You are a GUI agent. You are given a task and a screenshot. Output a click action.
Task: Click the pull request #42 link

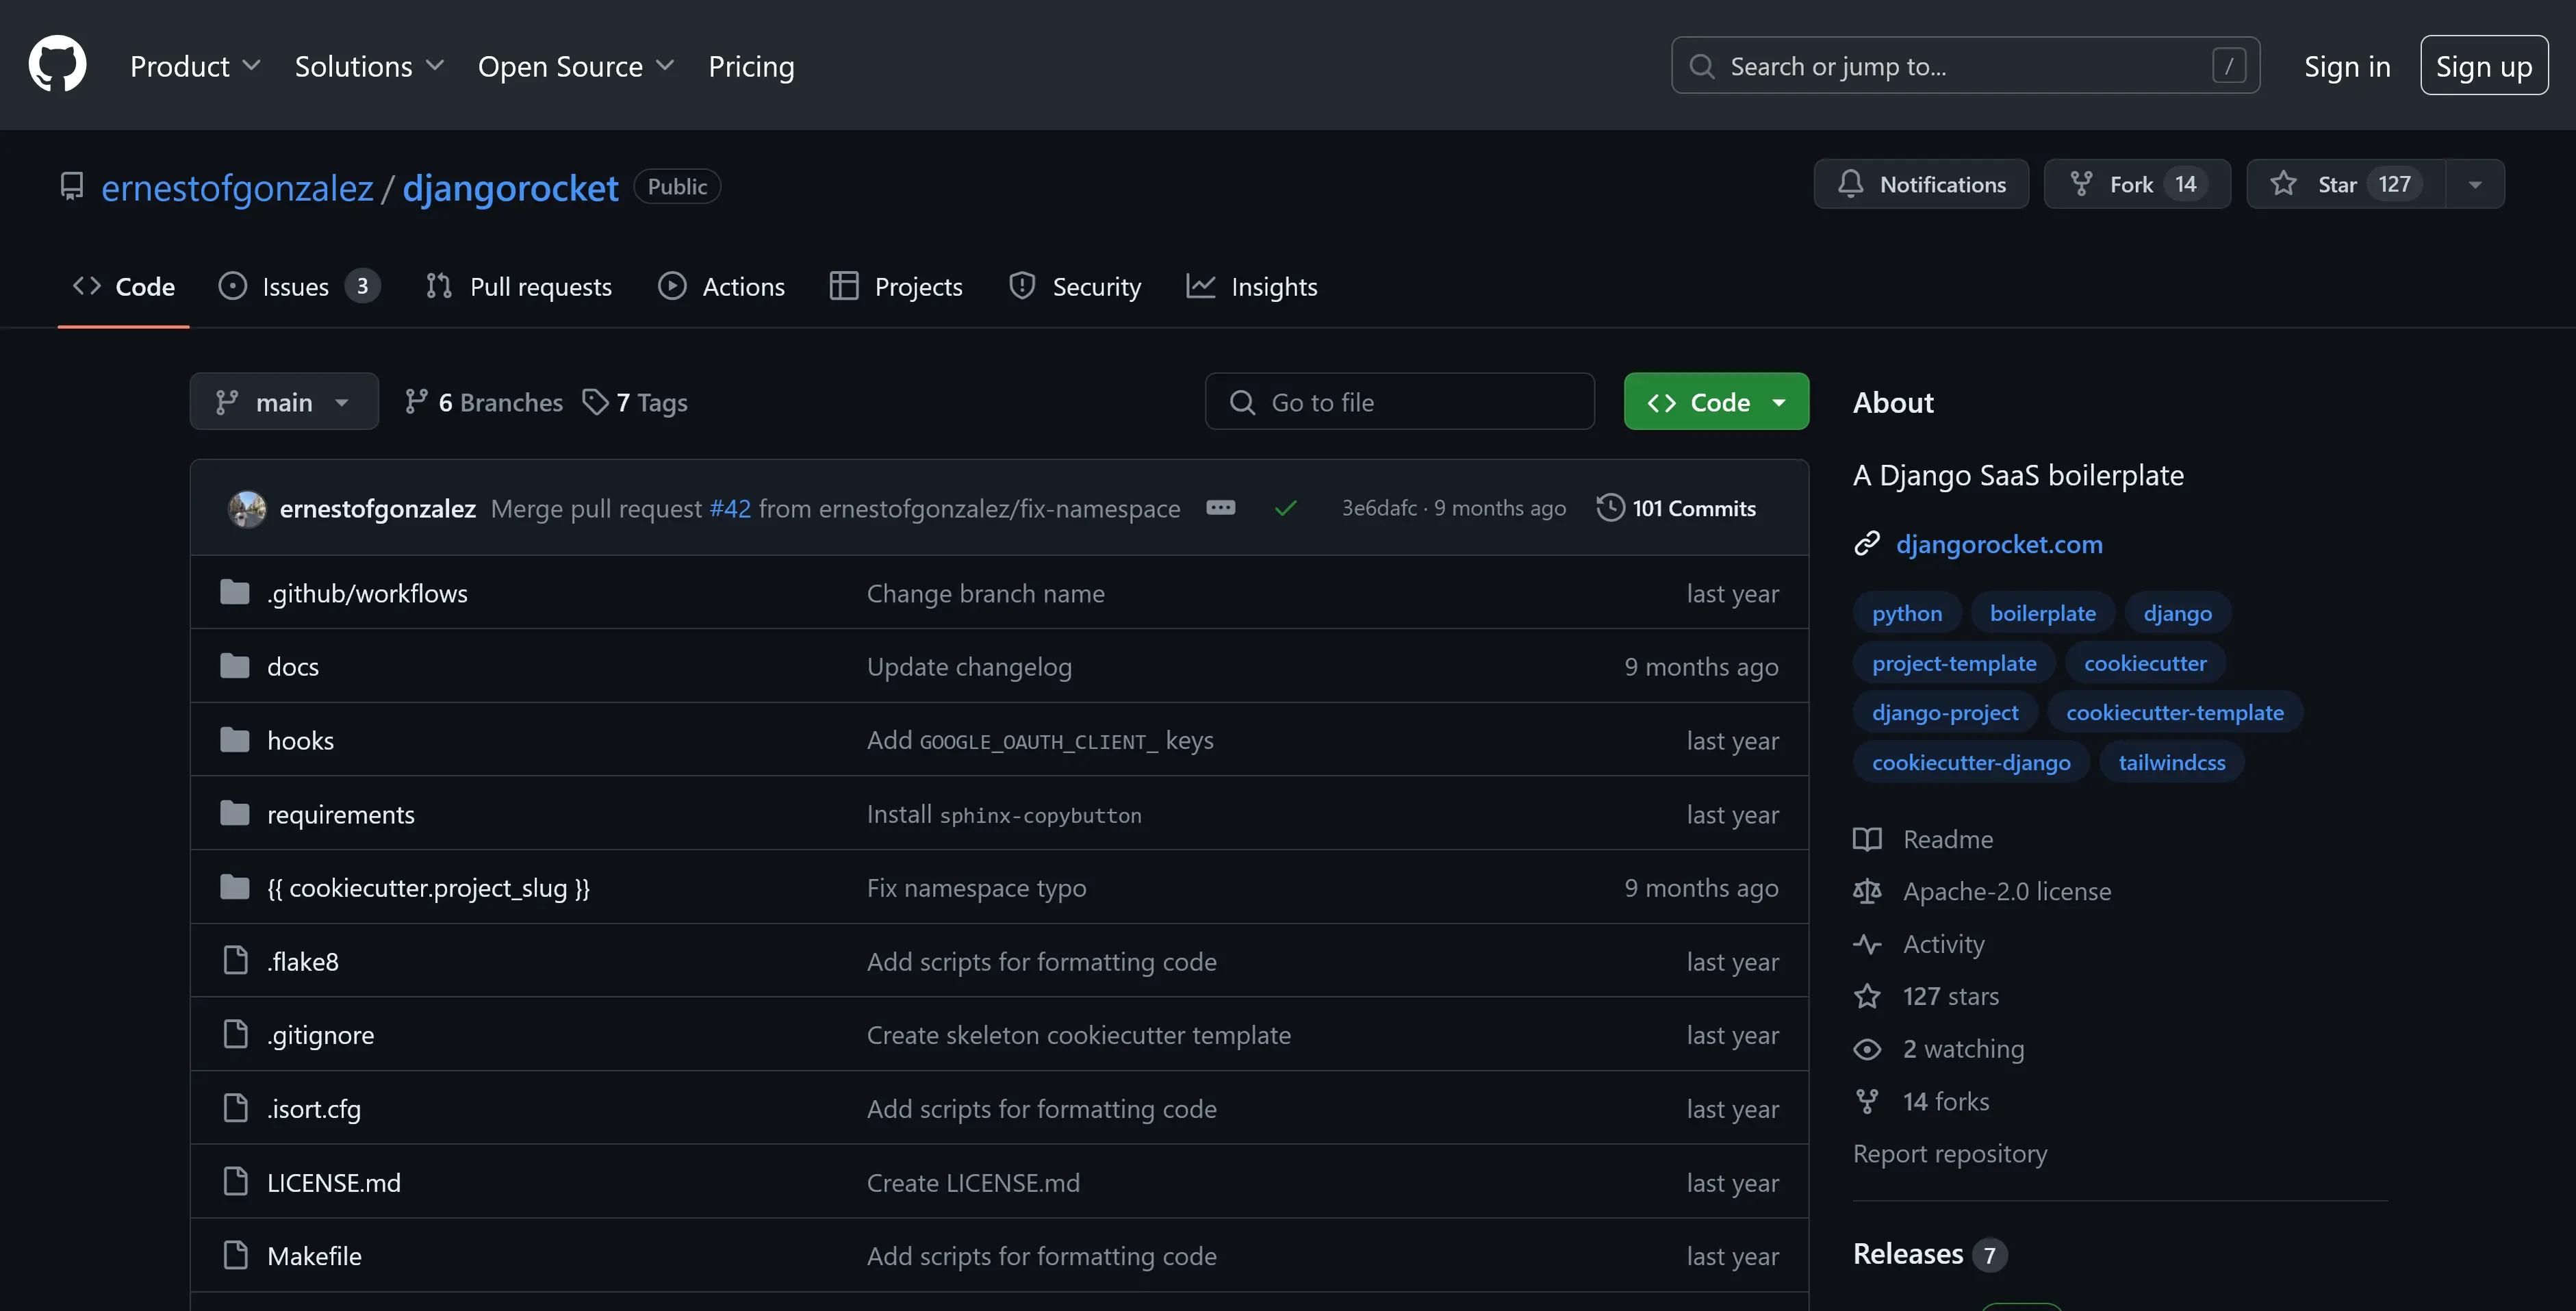point(730,508)
